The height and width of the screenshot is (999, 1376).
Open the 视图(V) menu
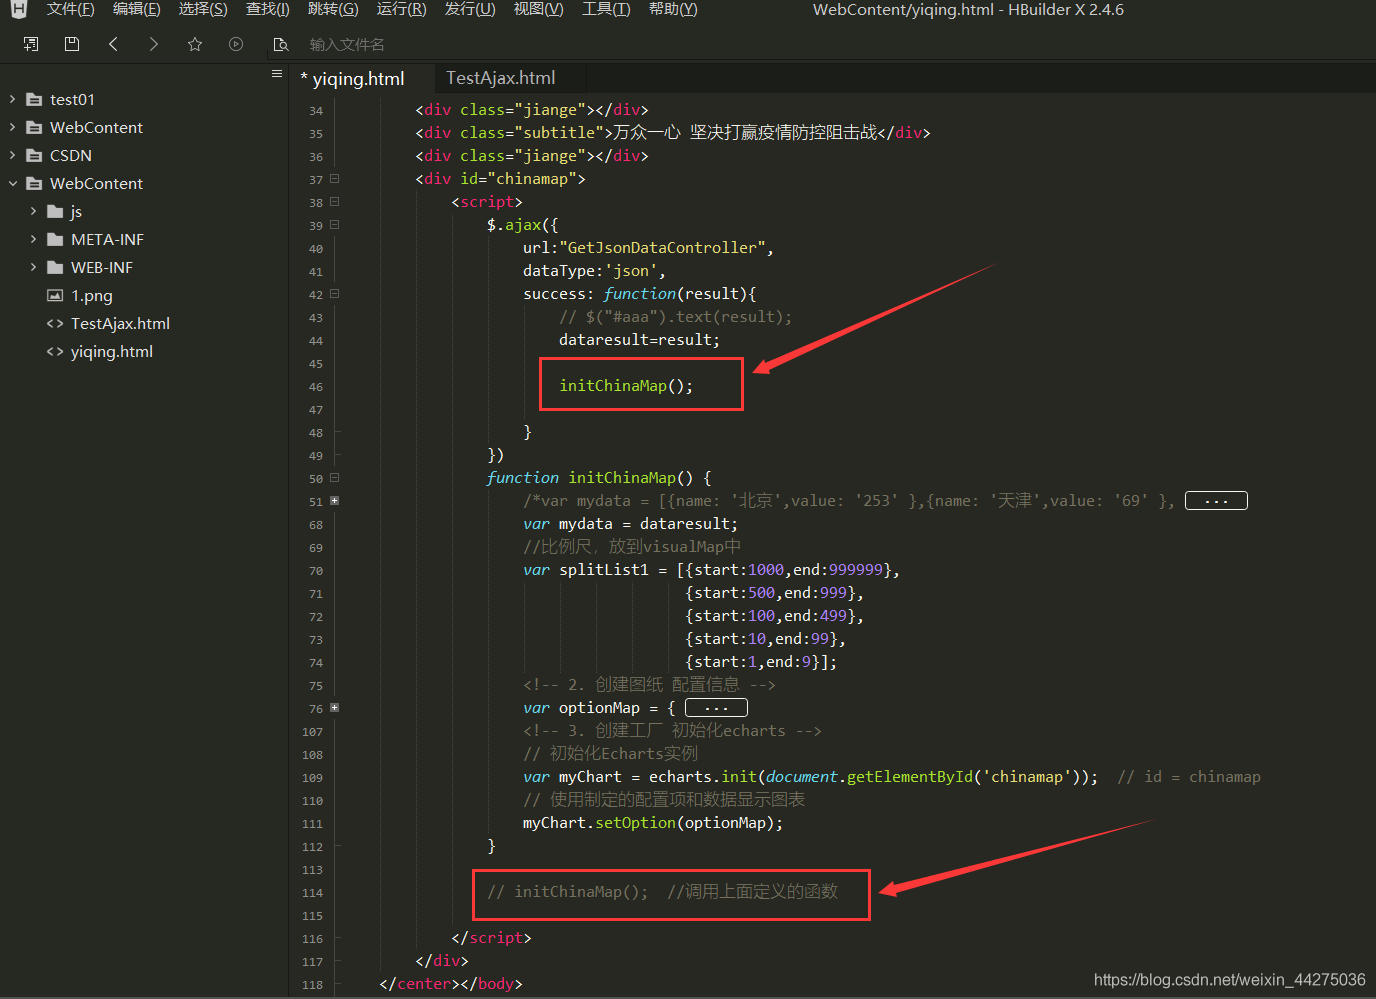[x=538, y=10]
